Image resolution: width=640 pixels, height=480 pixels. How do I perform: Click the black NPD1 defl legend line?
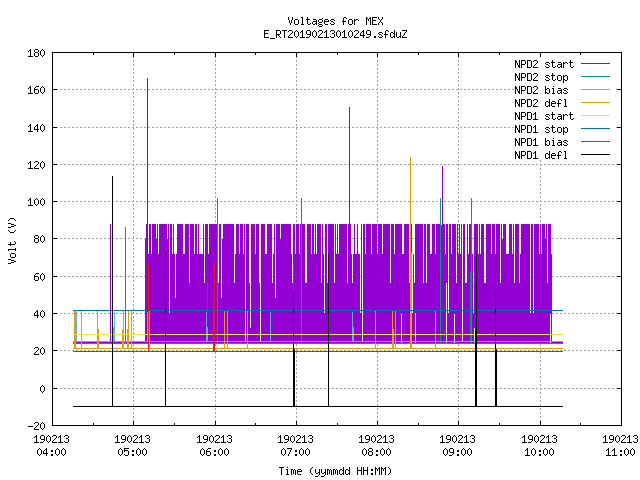click(x=595, y=155)
